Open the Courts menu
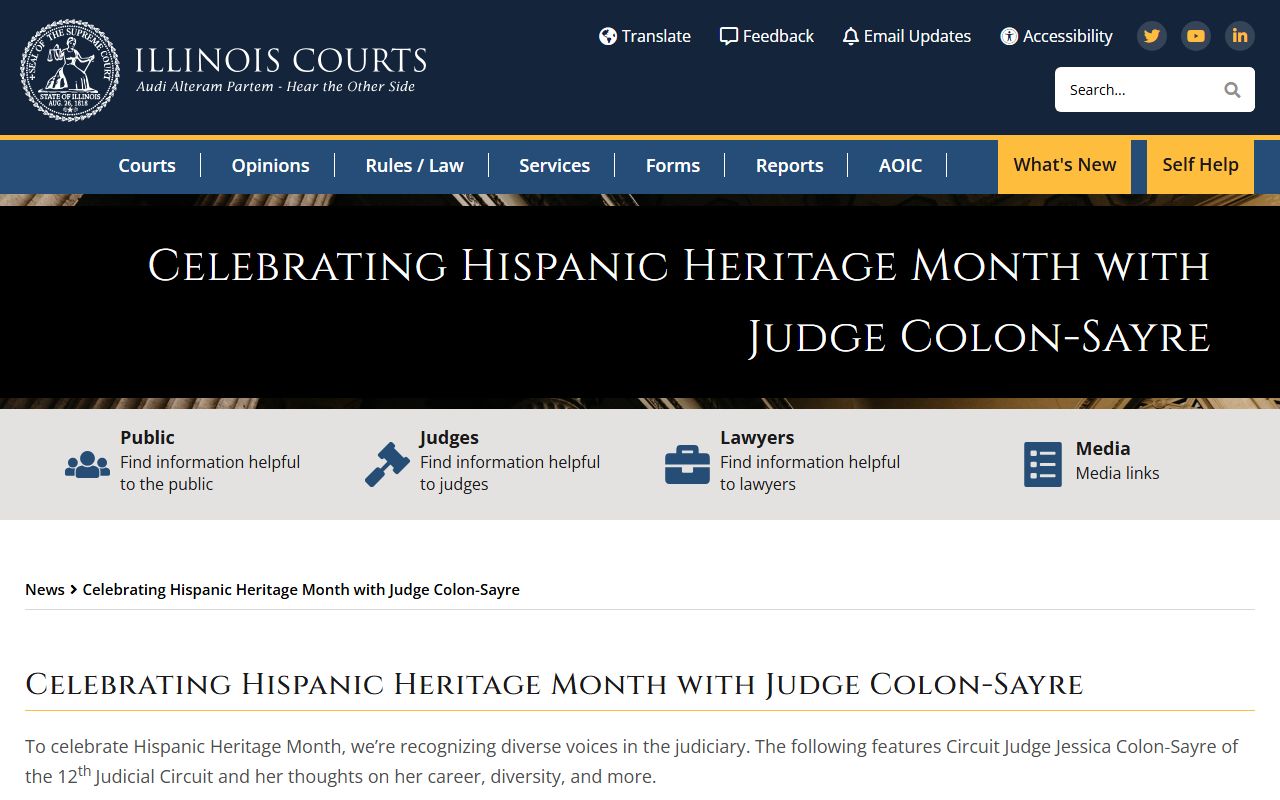 [147, 166]
